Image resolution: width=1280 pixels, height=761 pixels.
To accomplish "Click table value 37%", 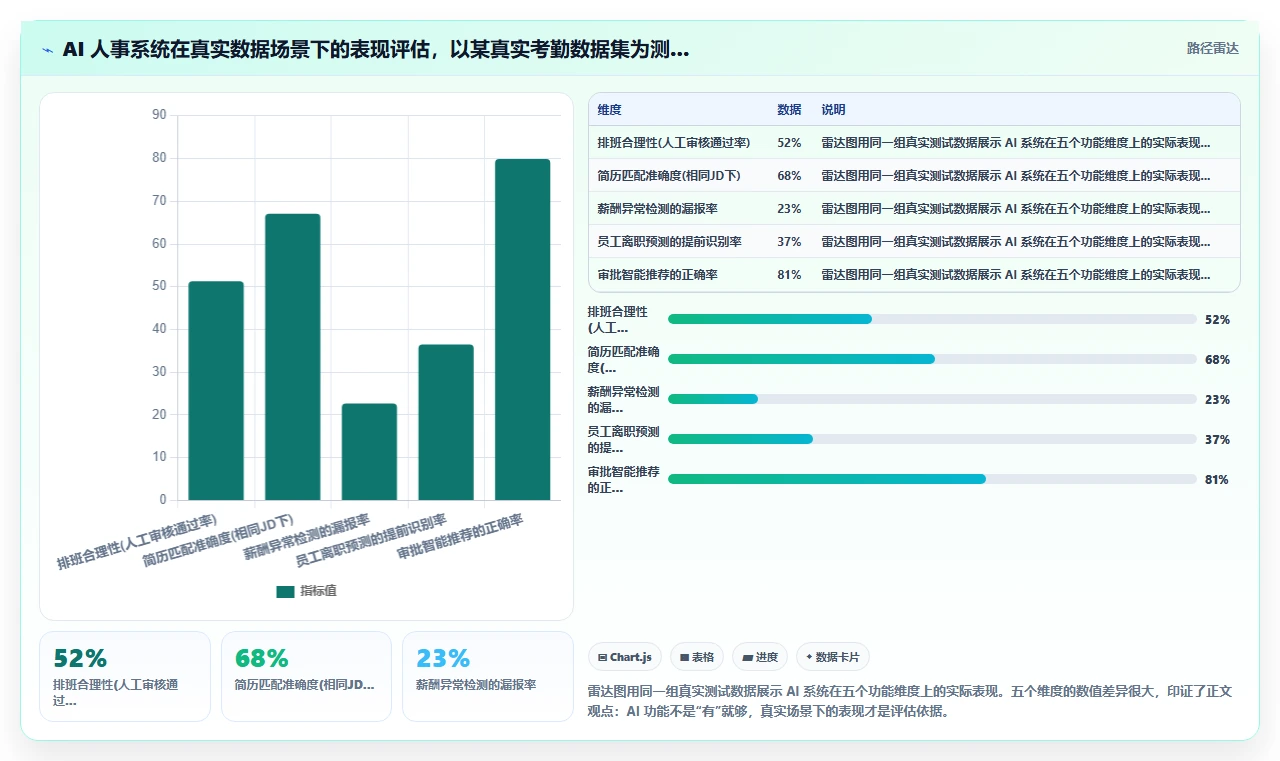I will [789, 242].
